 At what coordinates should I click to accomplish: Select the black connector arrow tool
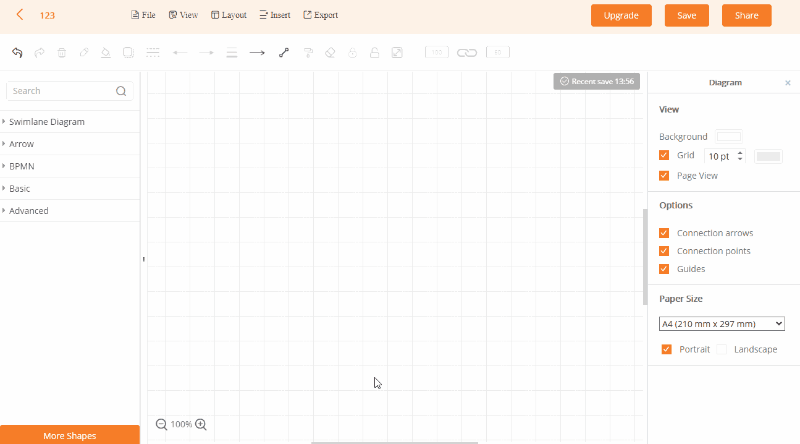(257, 53)
